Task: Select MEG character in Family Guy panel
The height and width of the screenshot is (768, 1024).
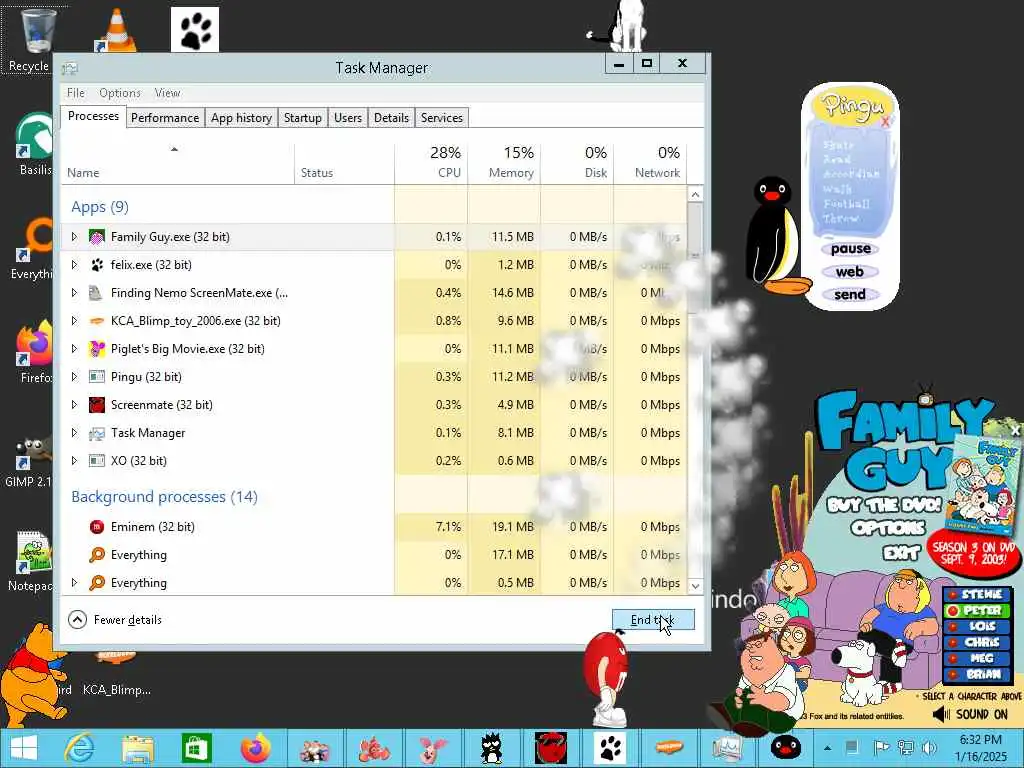Action: (976, 658)
